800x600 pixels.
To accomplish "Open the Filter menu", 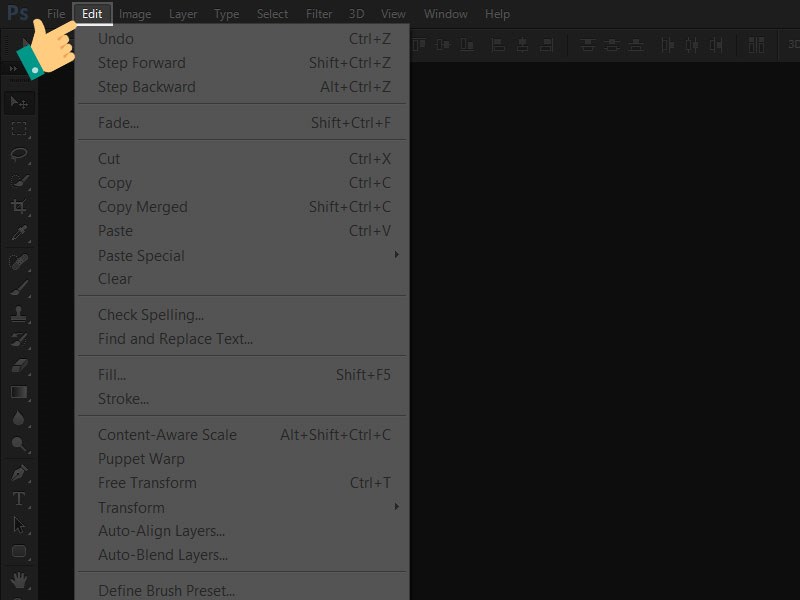I will point(319,13).
